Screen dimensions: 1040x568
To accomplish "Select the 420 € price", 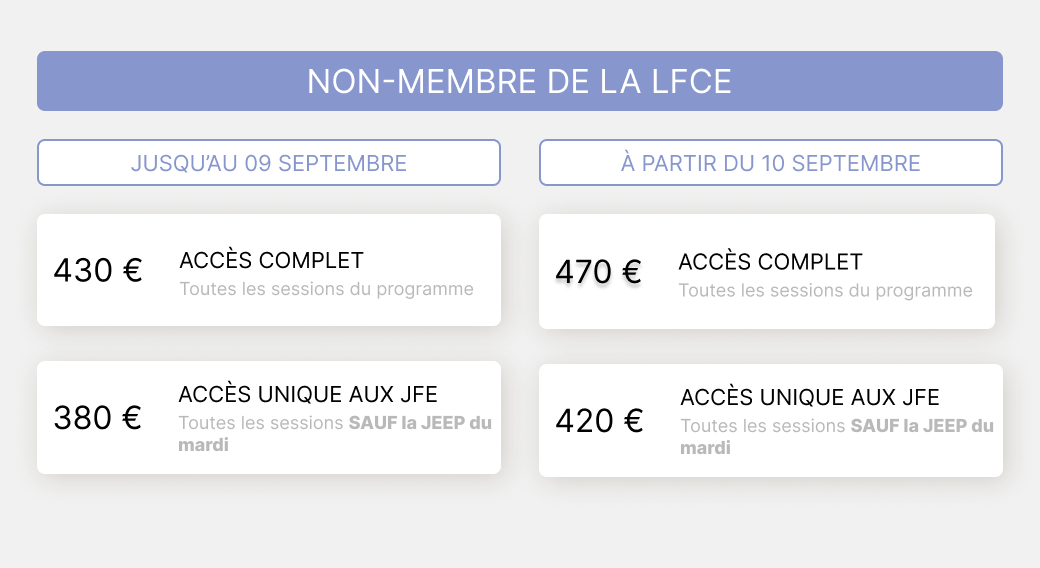I will coord(599,420).
